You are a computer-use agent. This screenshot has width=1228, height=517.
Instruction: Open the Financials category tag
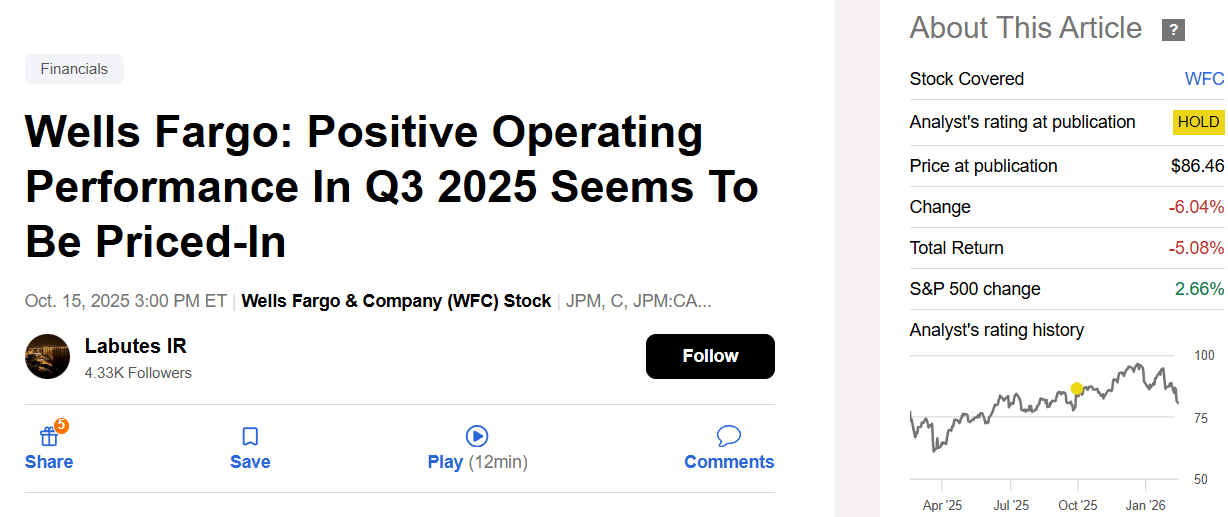point(74,69)
